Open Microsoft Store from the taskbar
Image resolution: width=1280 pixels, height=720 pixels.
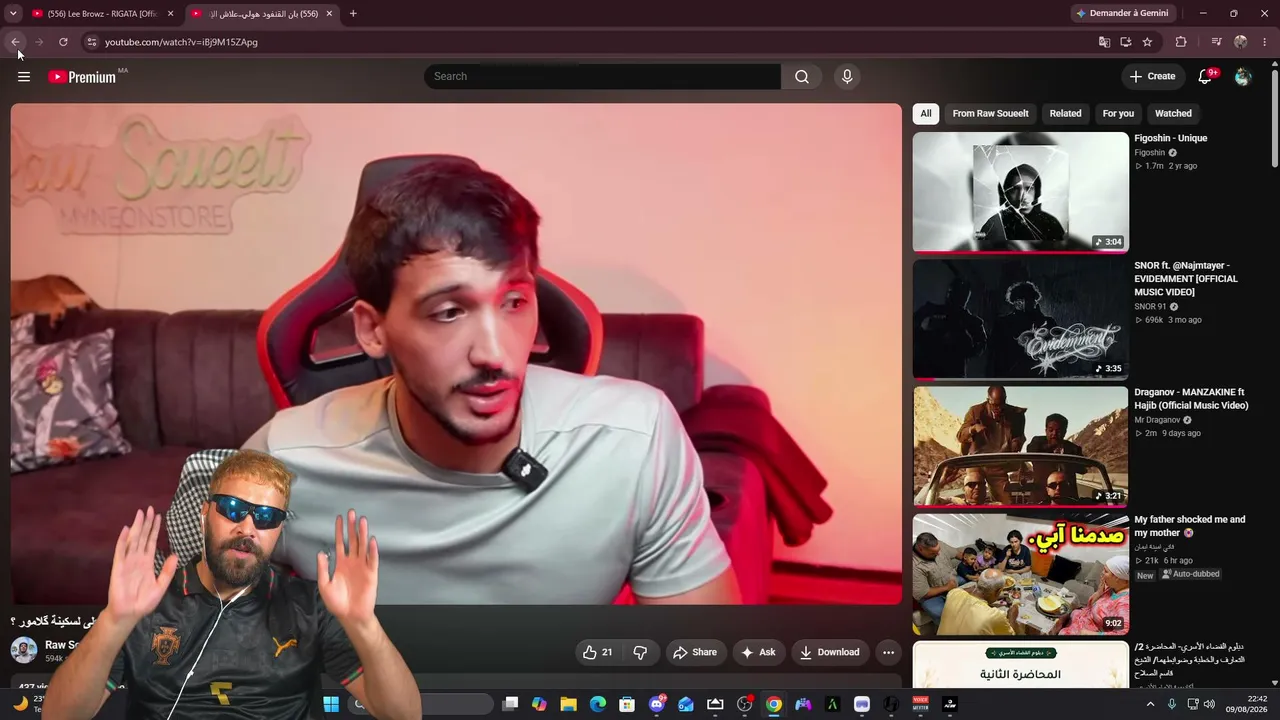627,704
